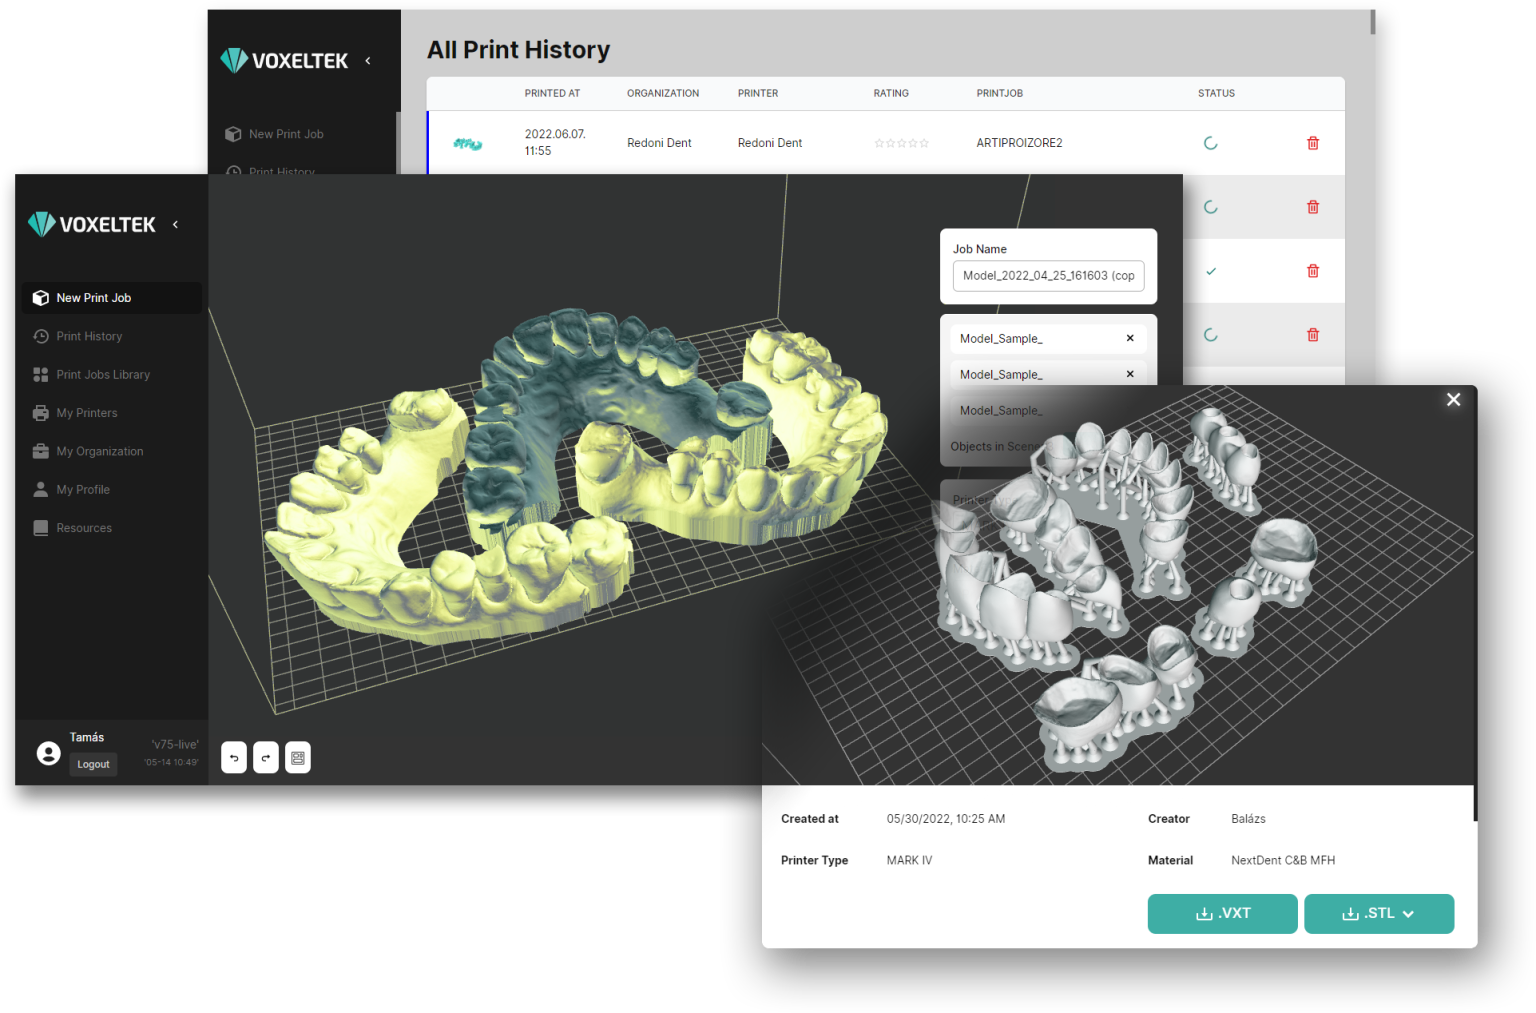Open the ARTIPROIZORE2 row thumbnail
This screenshot has height=1013, width=1536.
pyautogui.click(x=468, y=144)
